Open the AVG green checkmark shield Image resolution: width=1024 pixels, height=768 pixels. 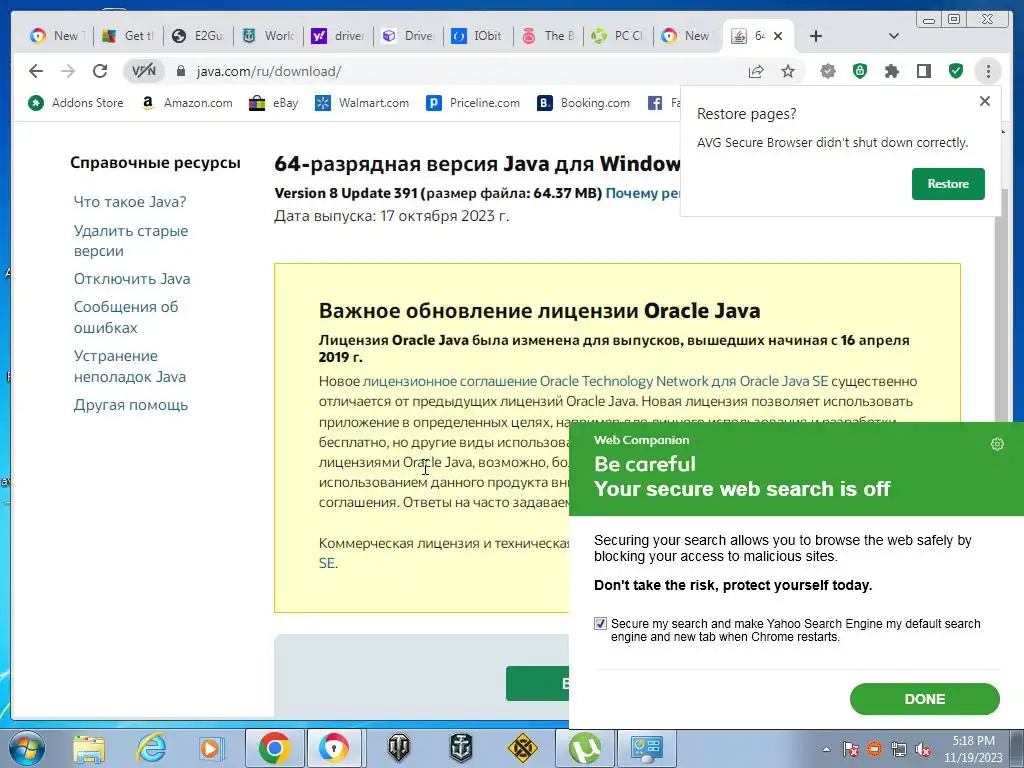point(956,71)
